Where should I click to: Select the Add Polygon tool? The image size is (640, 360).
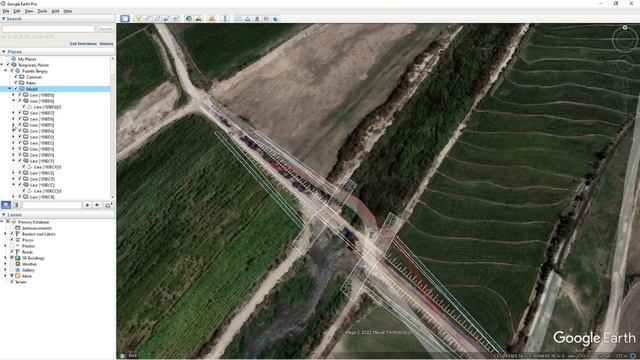pyautogui.click(x=147, y=19)
